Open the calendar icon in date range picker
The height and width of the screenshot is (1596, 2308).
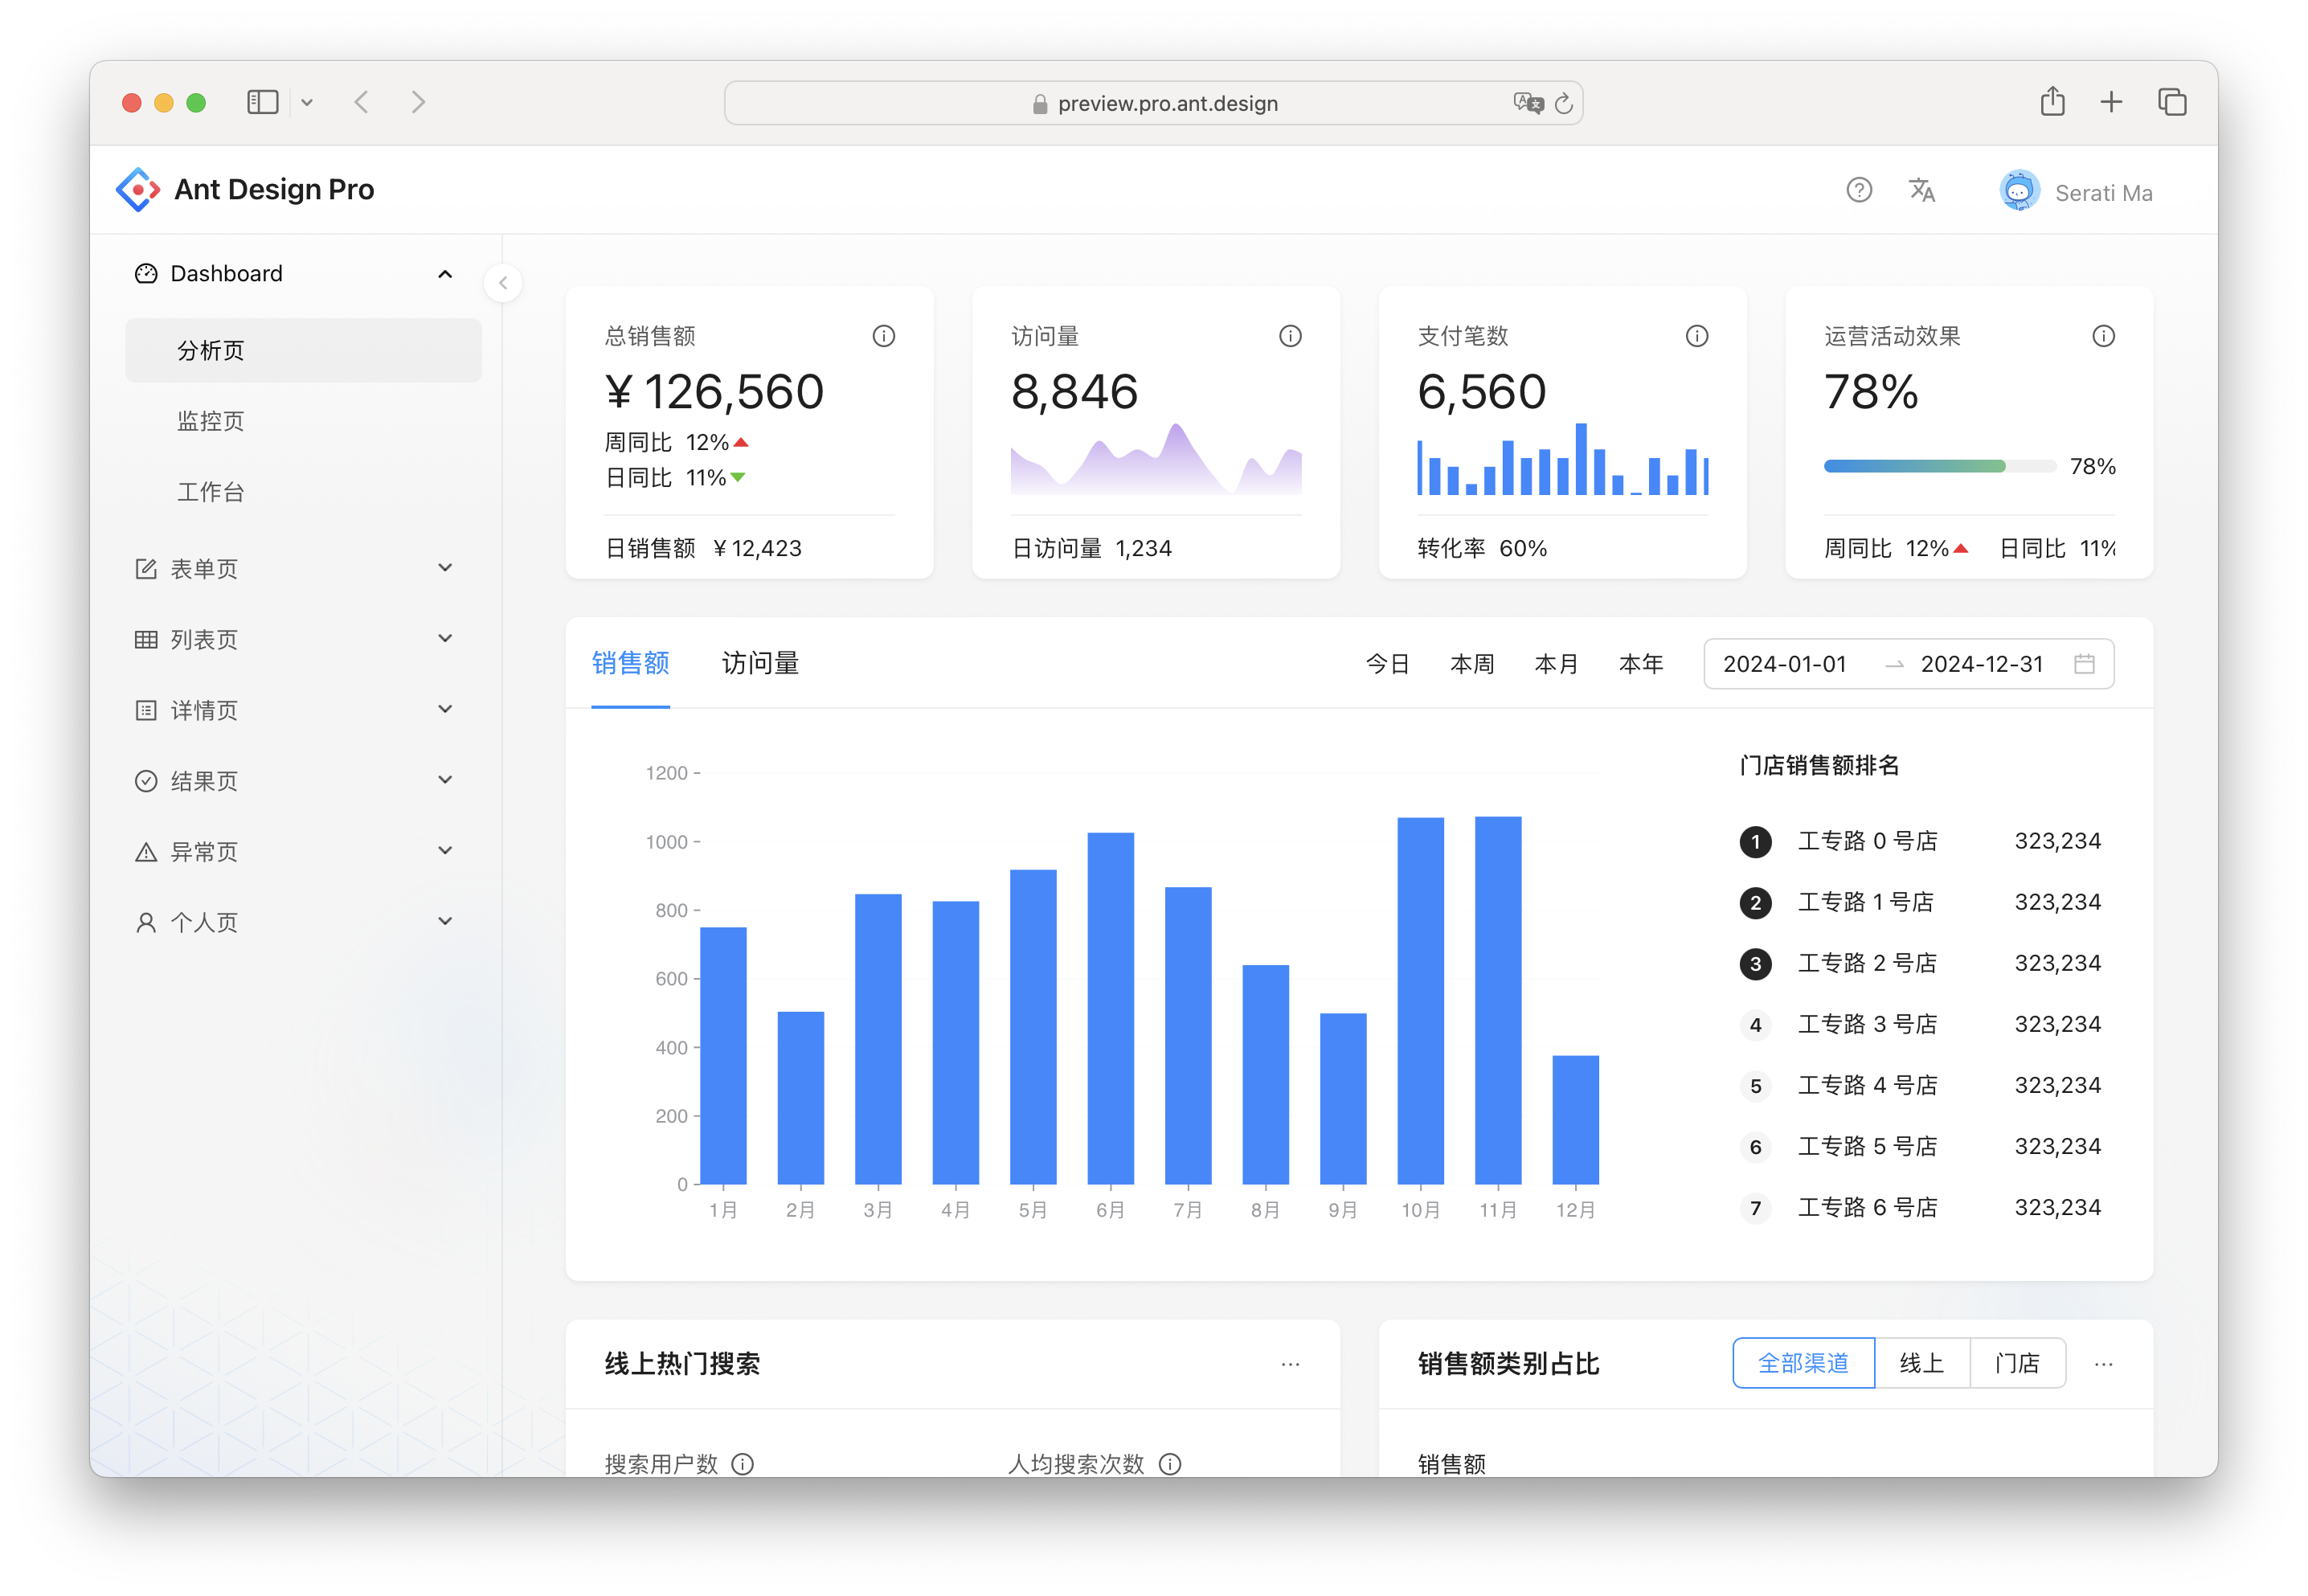(x=2084, y=664)
